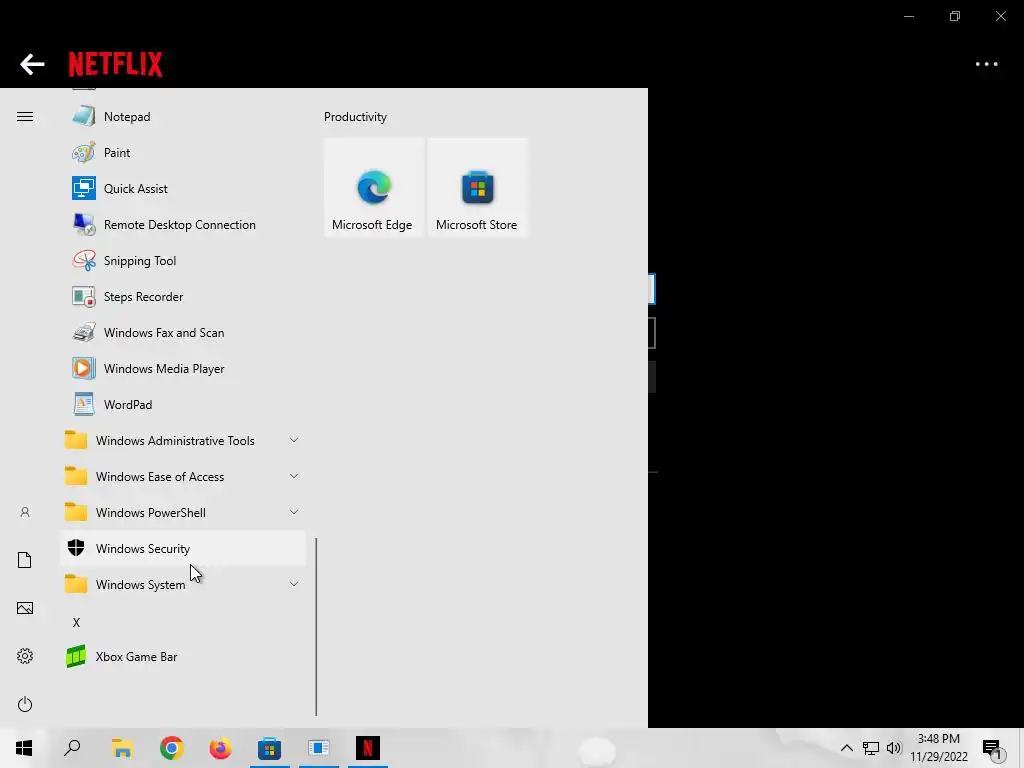Launch the Snipping Tool

(183, 261)
